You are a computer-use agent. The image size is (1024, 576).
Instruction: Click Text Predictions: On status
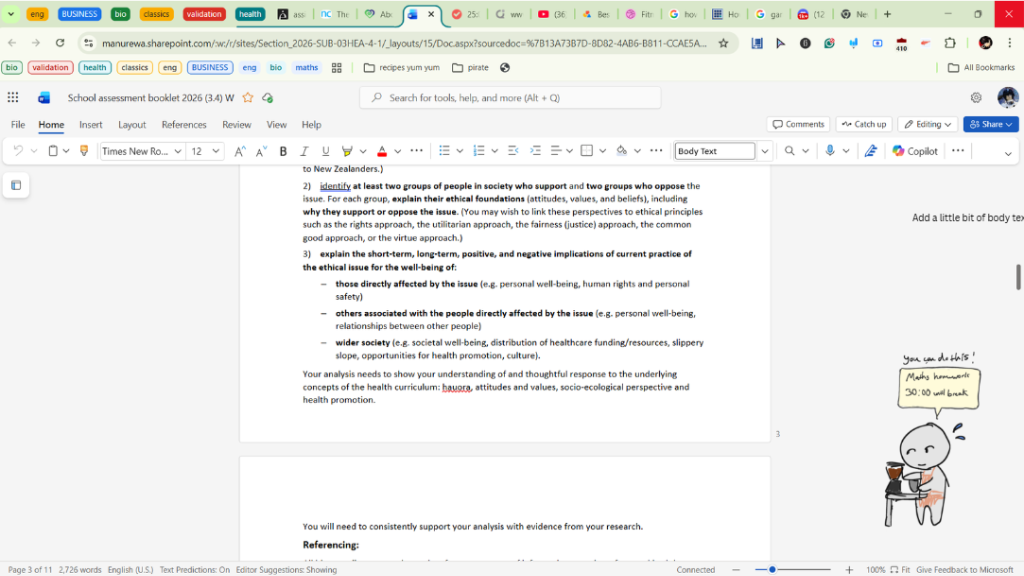coord(195,569)
